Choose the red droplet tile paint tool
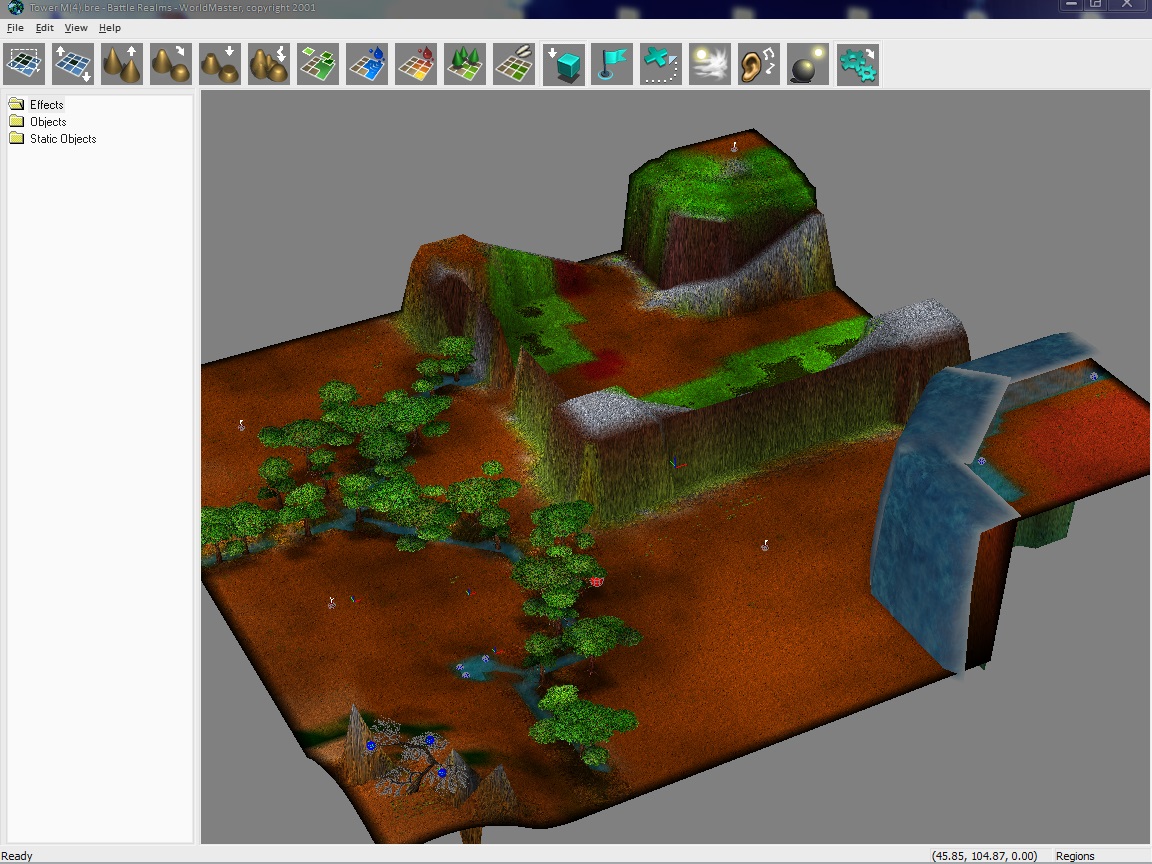 pyautogui.click(x=416, y=64)
